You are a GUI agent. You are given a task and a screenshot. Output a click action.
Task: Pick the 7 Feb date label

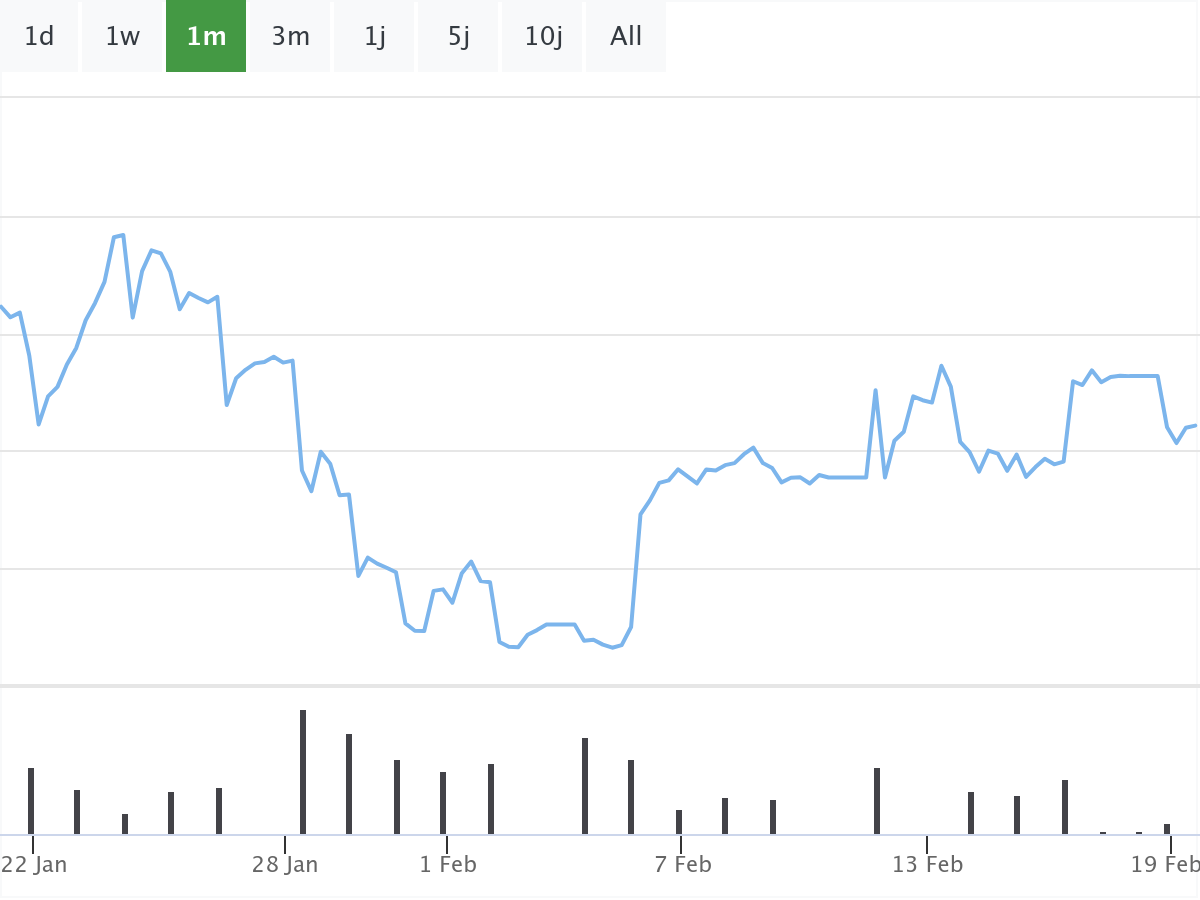(x=683, y=864)
